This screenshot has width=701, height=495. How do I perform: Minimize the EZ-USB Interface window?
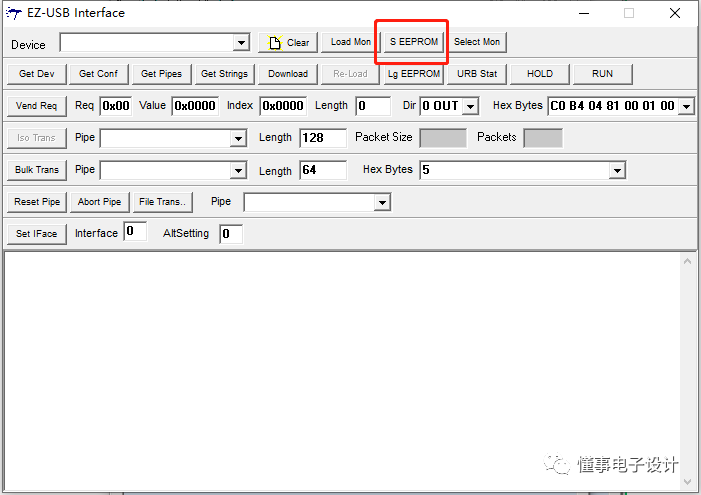tap(584, 13)
